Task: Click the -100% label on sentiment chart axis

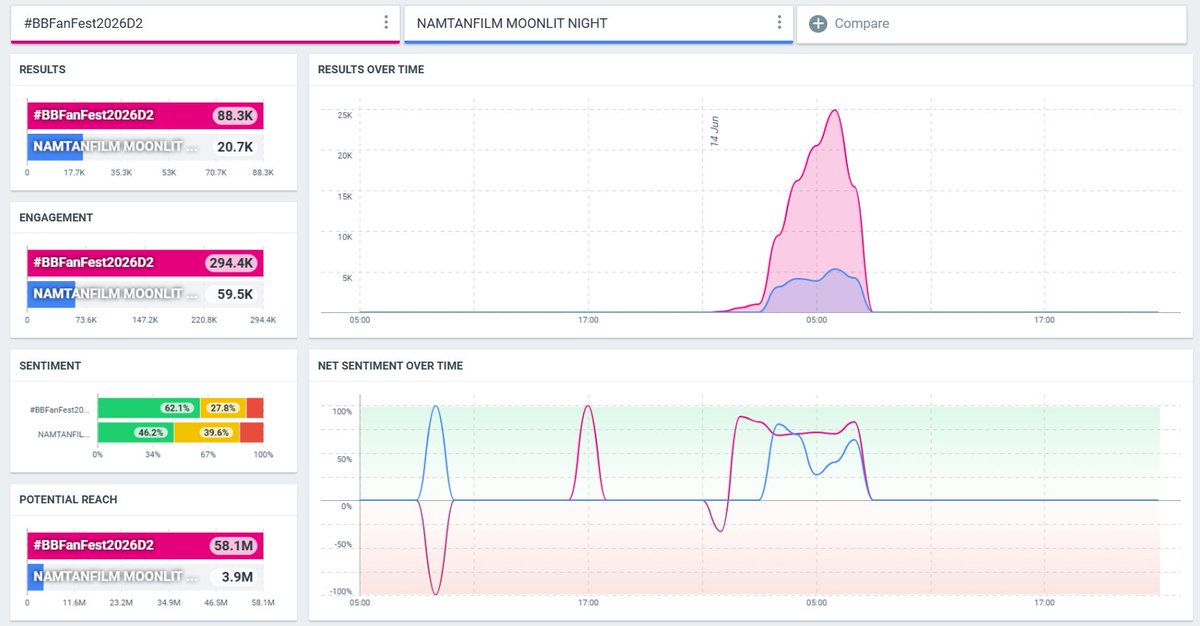Action: 340,592
